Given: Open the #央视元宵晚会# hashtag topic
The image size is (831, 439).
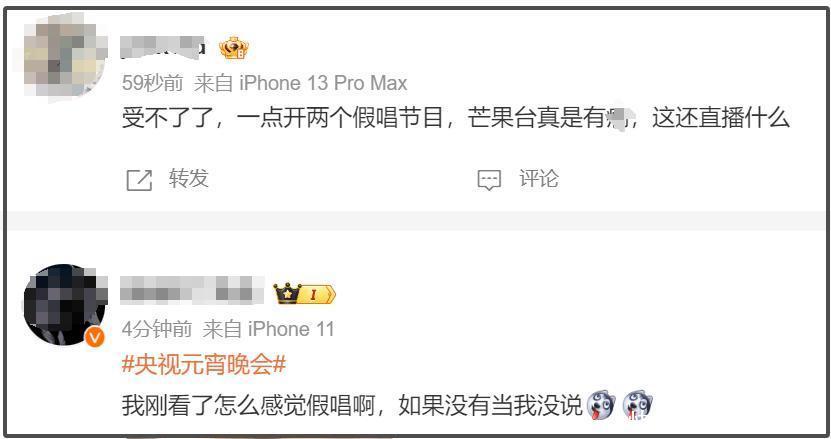Looking at the screenshot, I should coord(204,365).
